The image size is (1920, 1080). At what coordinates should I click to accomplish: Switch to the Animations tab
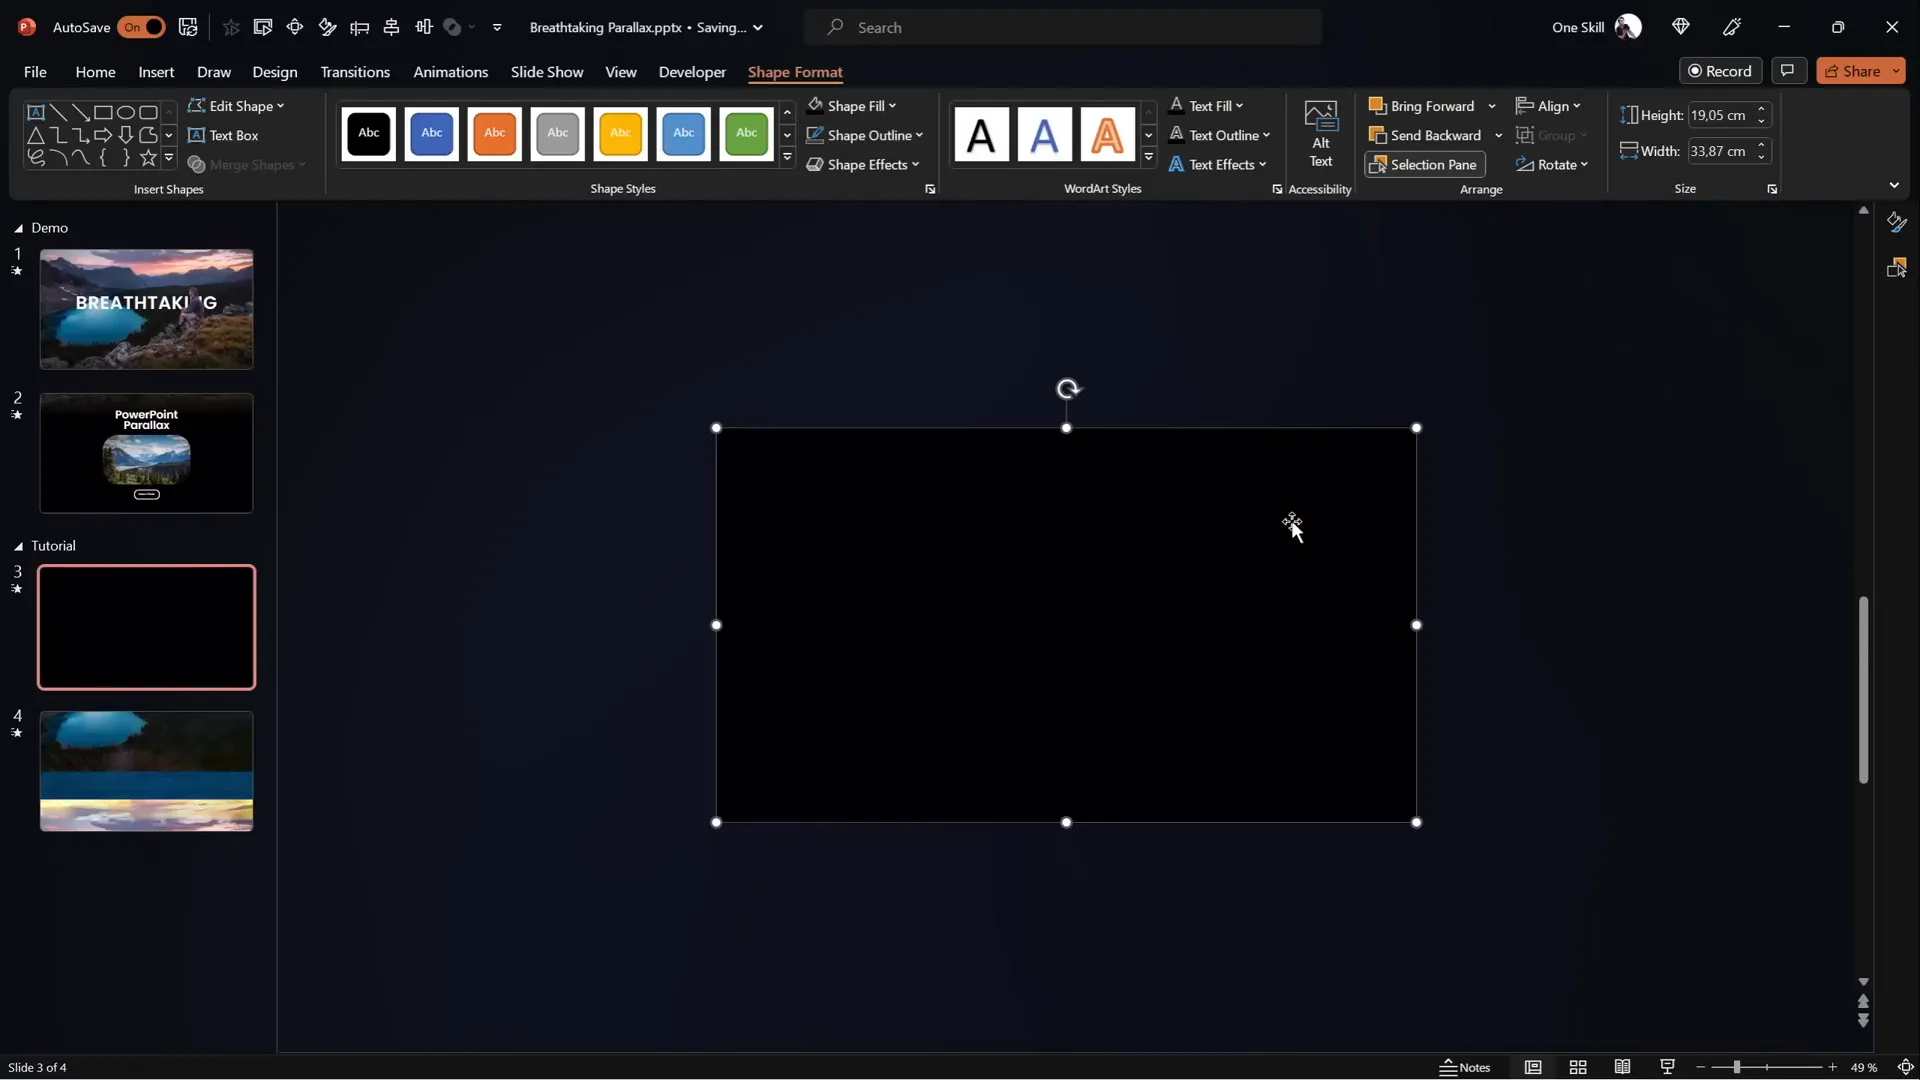(x=451, y=72)
